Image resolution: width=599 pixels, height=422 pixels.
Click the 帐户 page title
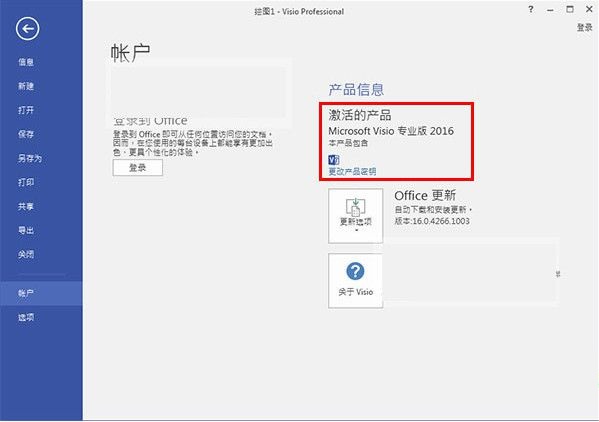(130, 53)
